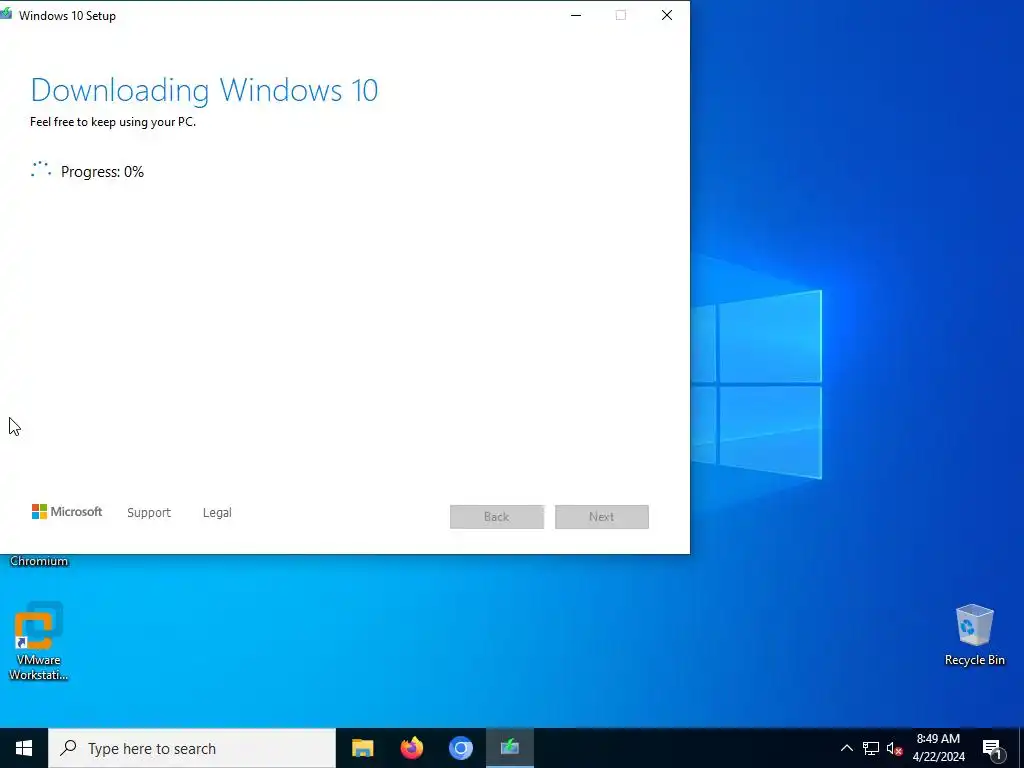
Task: Click the Feel free to keep using text
Action: click(113, 122)
